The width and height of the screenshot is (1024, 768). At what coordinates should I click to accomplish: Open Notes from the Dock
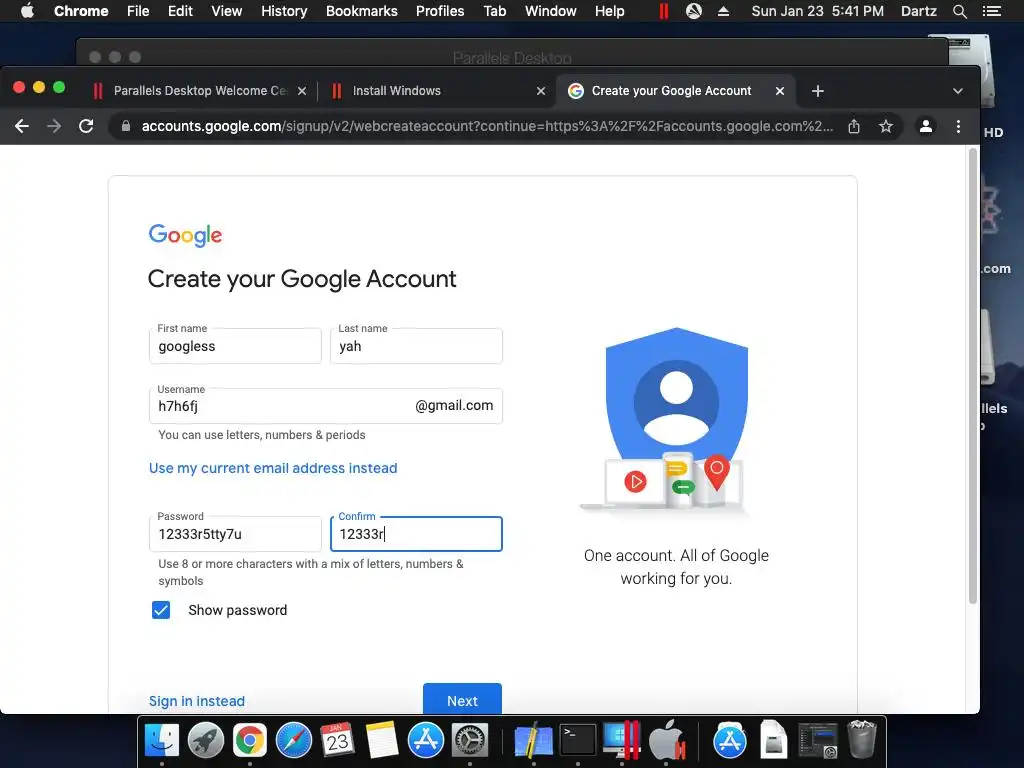coord(382,741)
